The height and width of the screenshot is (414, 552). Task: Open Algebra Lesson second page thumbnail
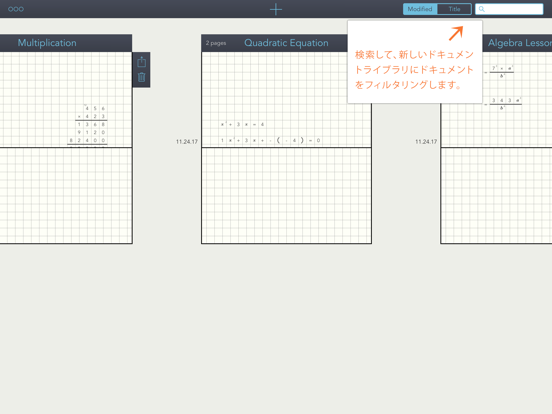click(496, 195)
